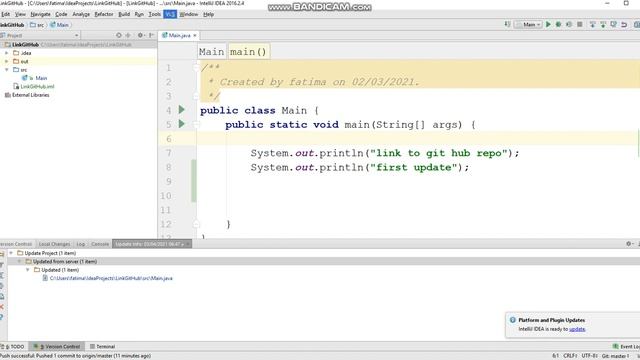Click the CRLF line separator selector
The height and width of the screenshot is (360, 640).
pos(570,356)
